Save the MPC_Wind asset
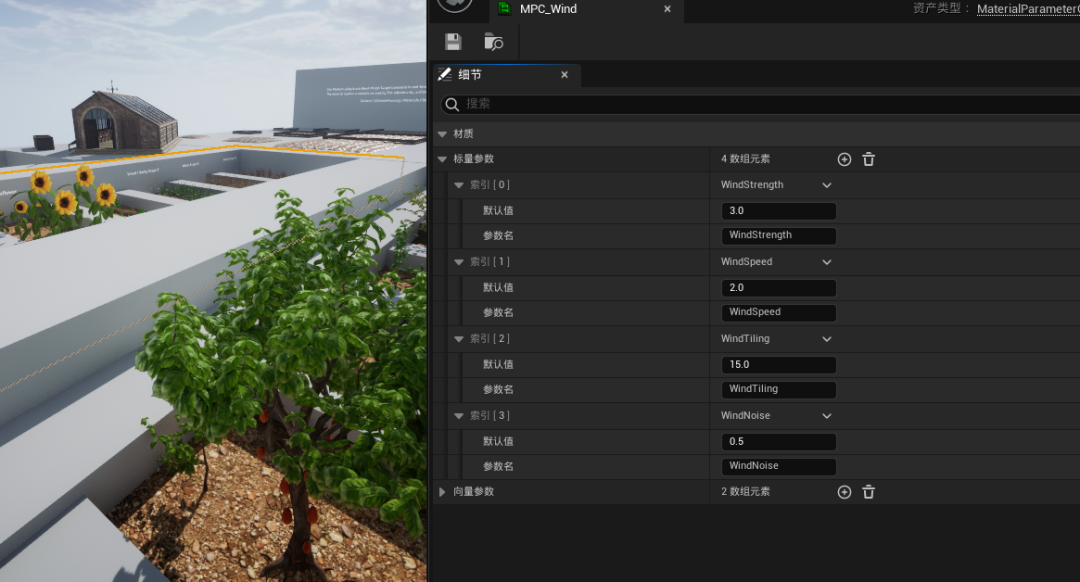This screenshot has width=1080, height=582. pos(453,41)
